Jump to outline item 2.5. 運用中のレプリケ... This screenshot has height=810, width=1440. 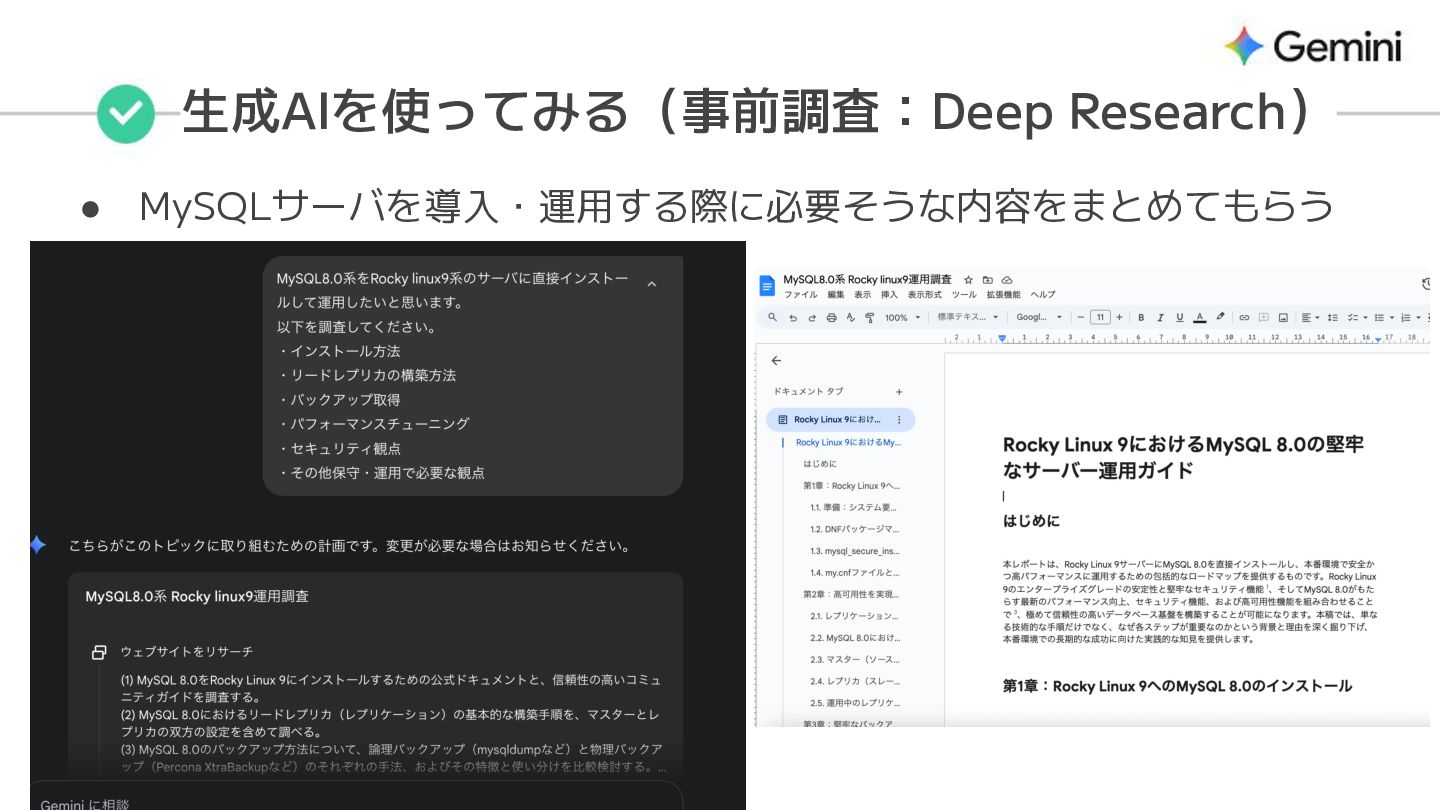[x=855, y=703]
